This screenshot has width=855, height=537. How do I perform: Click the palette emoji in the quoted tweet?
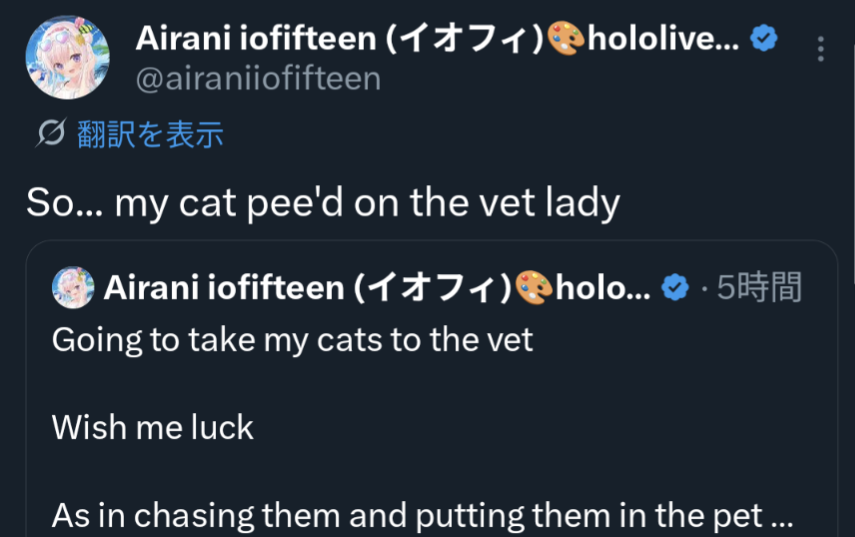(x=533, y=289)
